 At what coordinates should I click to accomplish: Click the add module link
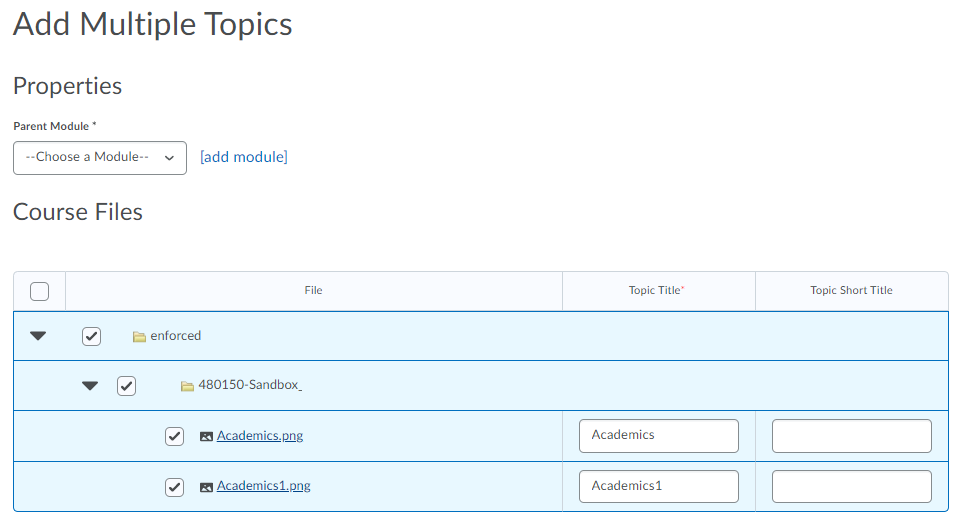244,157
